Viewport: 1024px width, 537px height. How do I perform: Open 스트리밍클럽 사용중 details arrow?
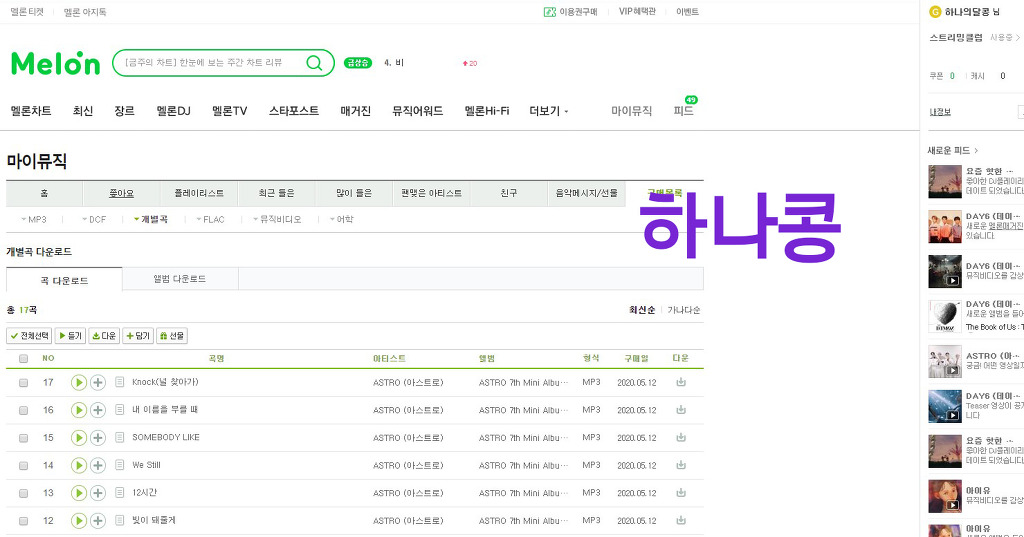[1017, 38]
